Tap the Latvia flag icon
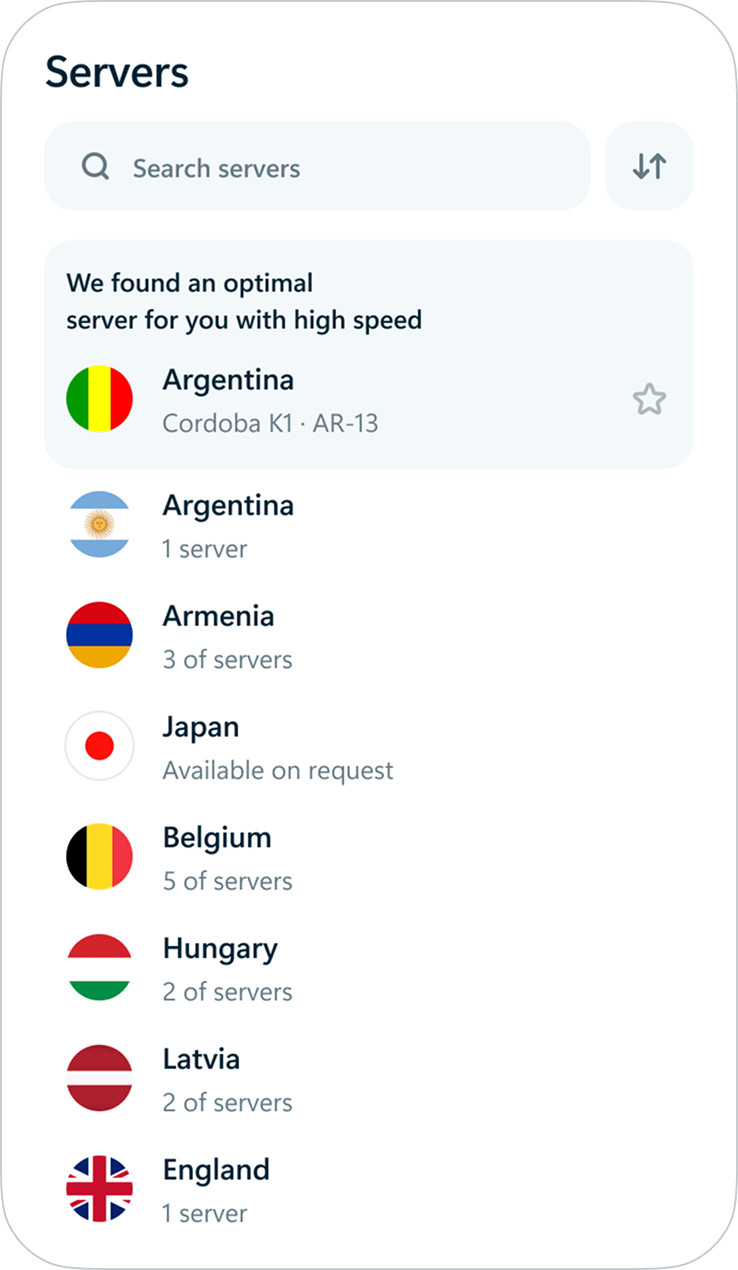 (x=99, y=1078)
